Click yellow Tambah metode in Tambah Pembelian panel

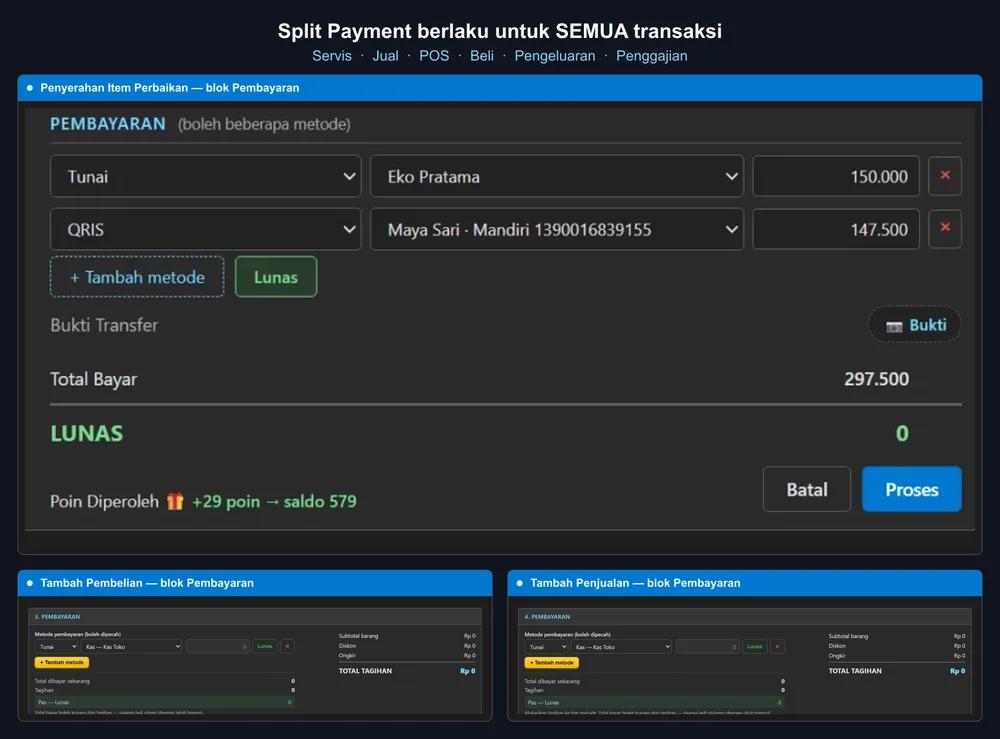click(62, 662)
